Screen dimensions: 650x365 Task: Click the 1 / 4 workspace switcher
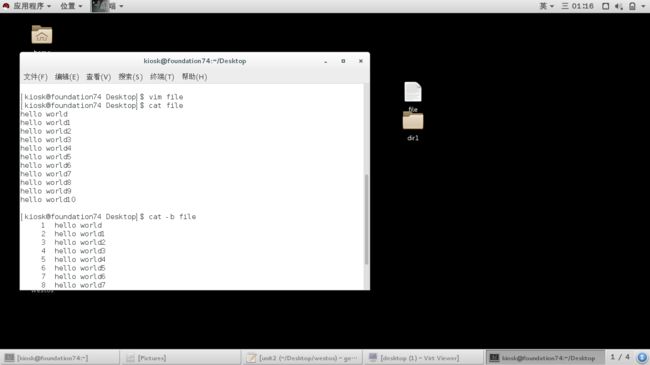coord(619,357)
